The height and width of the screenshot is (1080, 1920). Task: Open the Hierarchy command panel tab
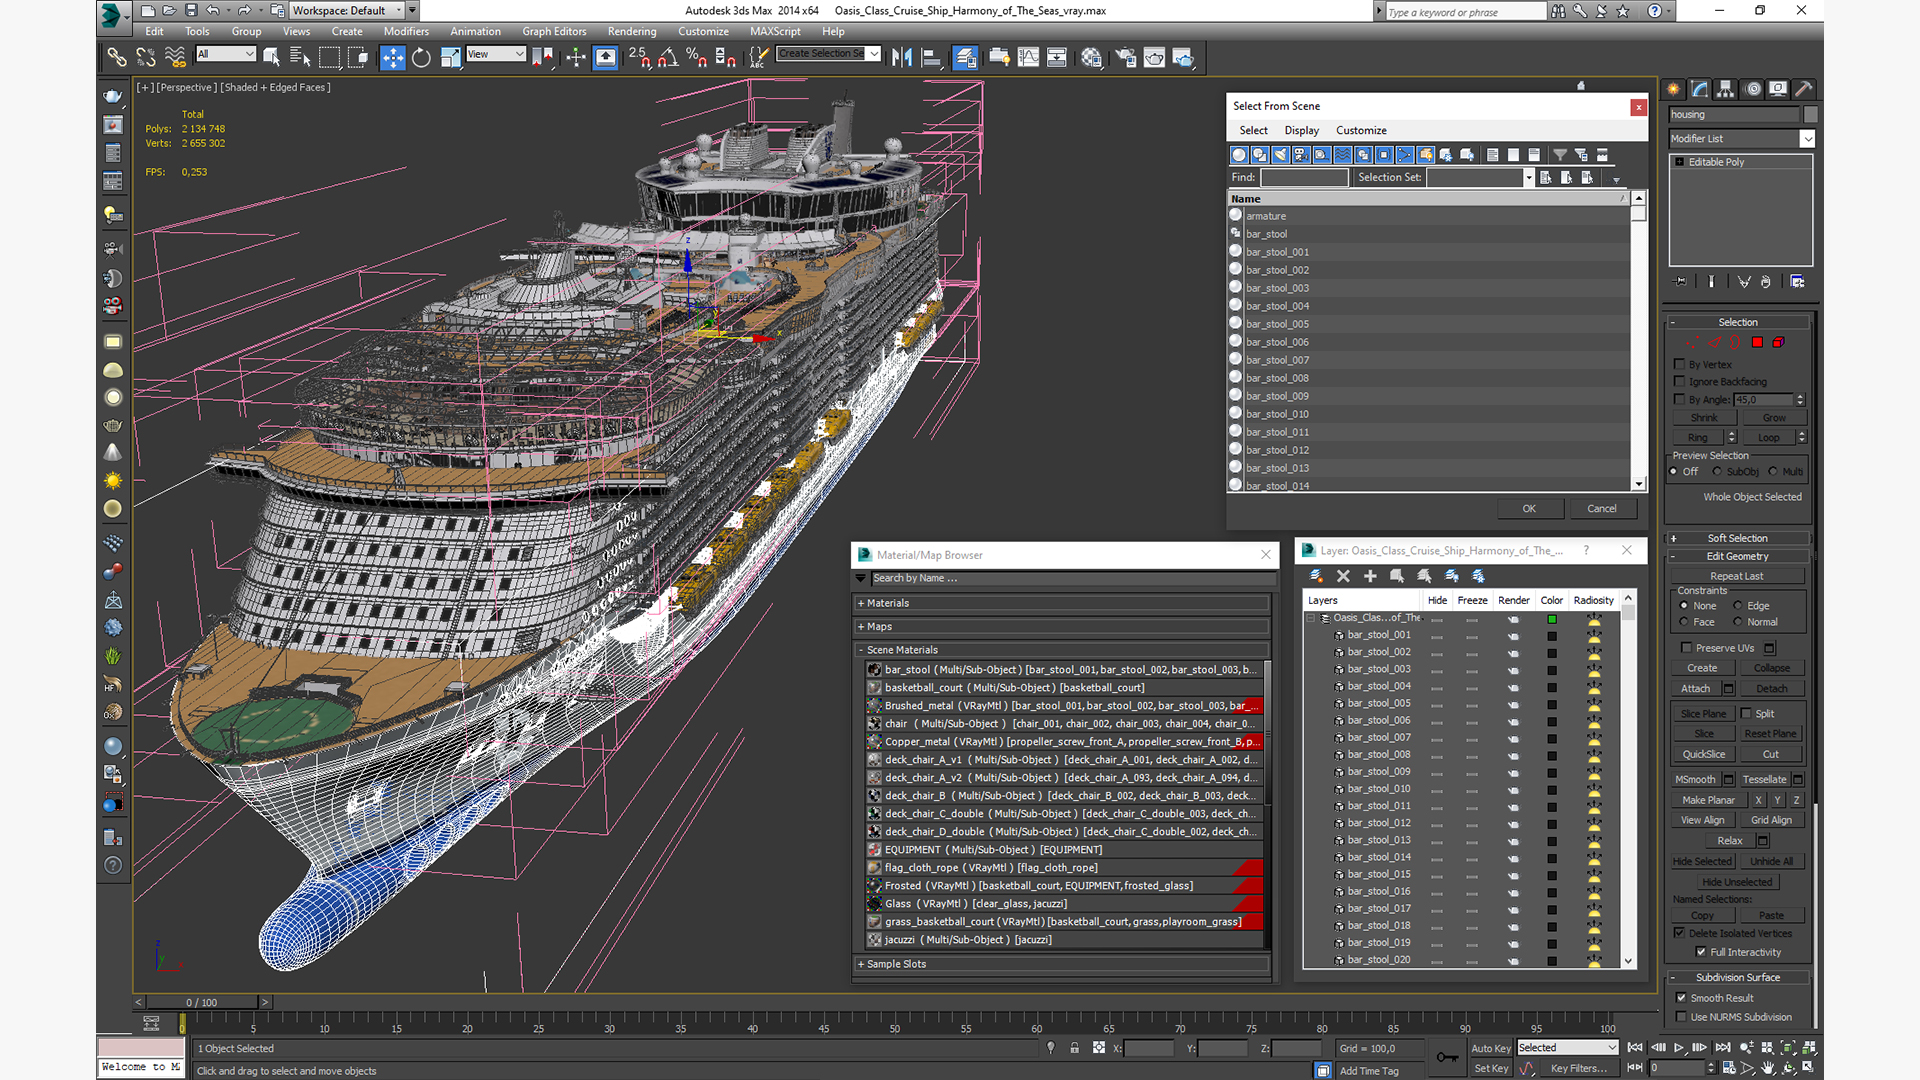[1726, 89]
